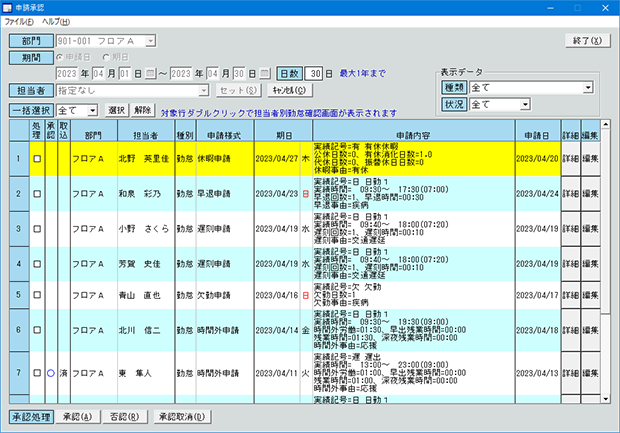Click the 期間 label button
The image size is (620, 433).
[31, 58]
